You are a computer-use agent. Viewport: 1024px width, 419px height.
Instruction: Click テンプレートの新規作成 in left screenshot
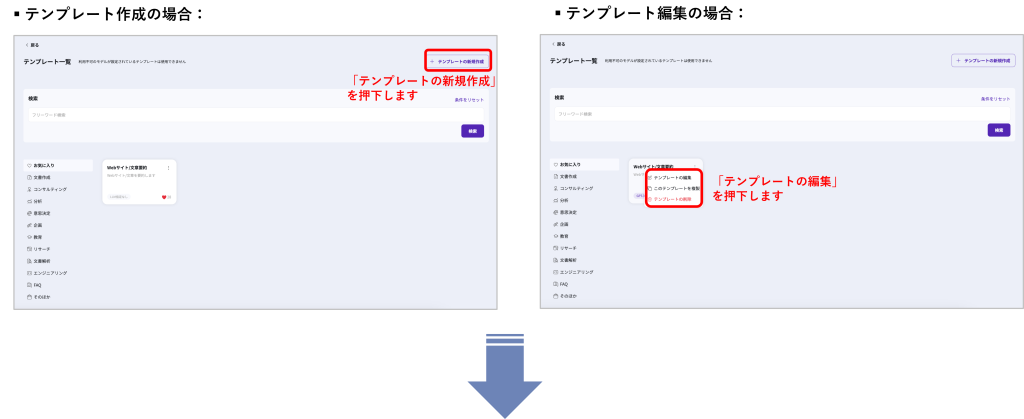[x=459, y=61]
